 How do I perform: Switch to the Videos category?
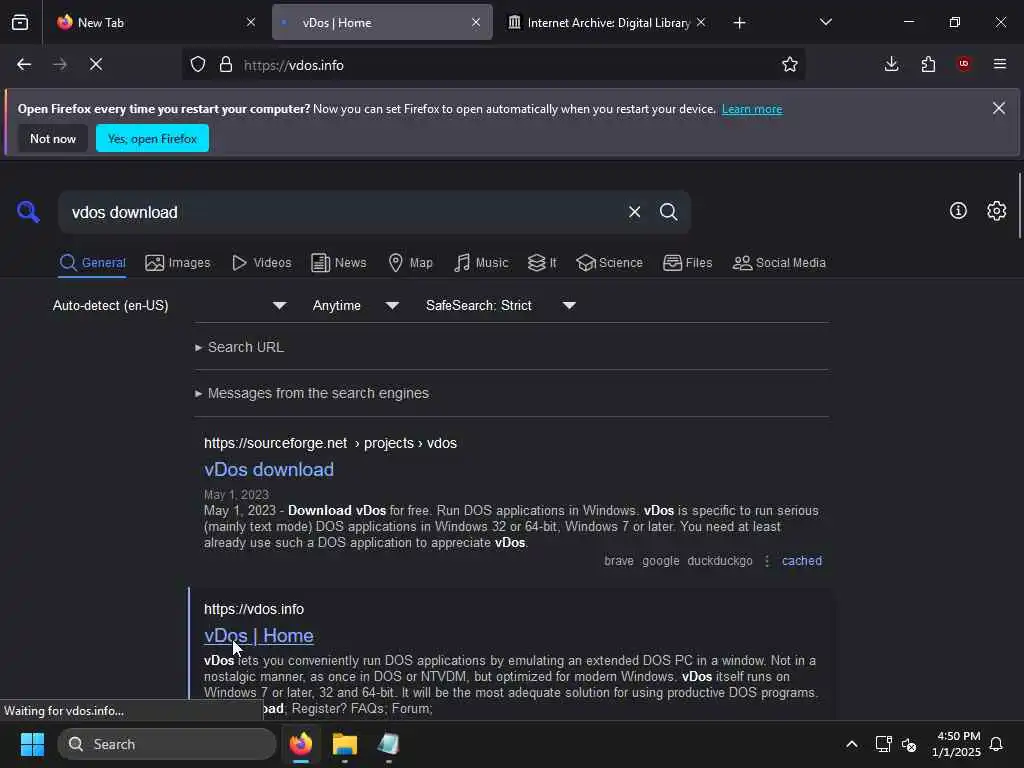tap(262, 263)
